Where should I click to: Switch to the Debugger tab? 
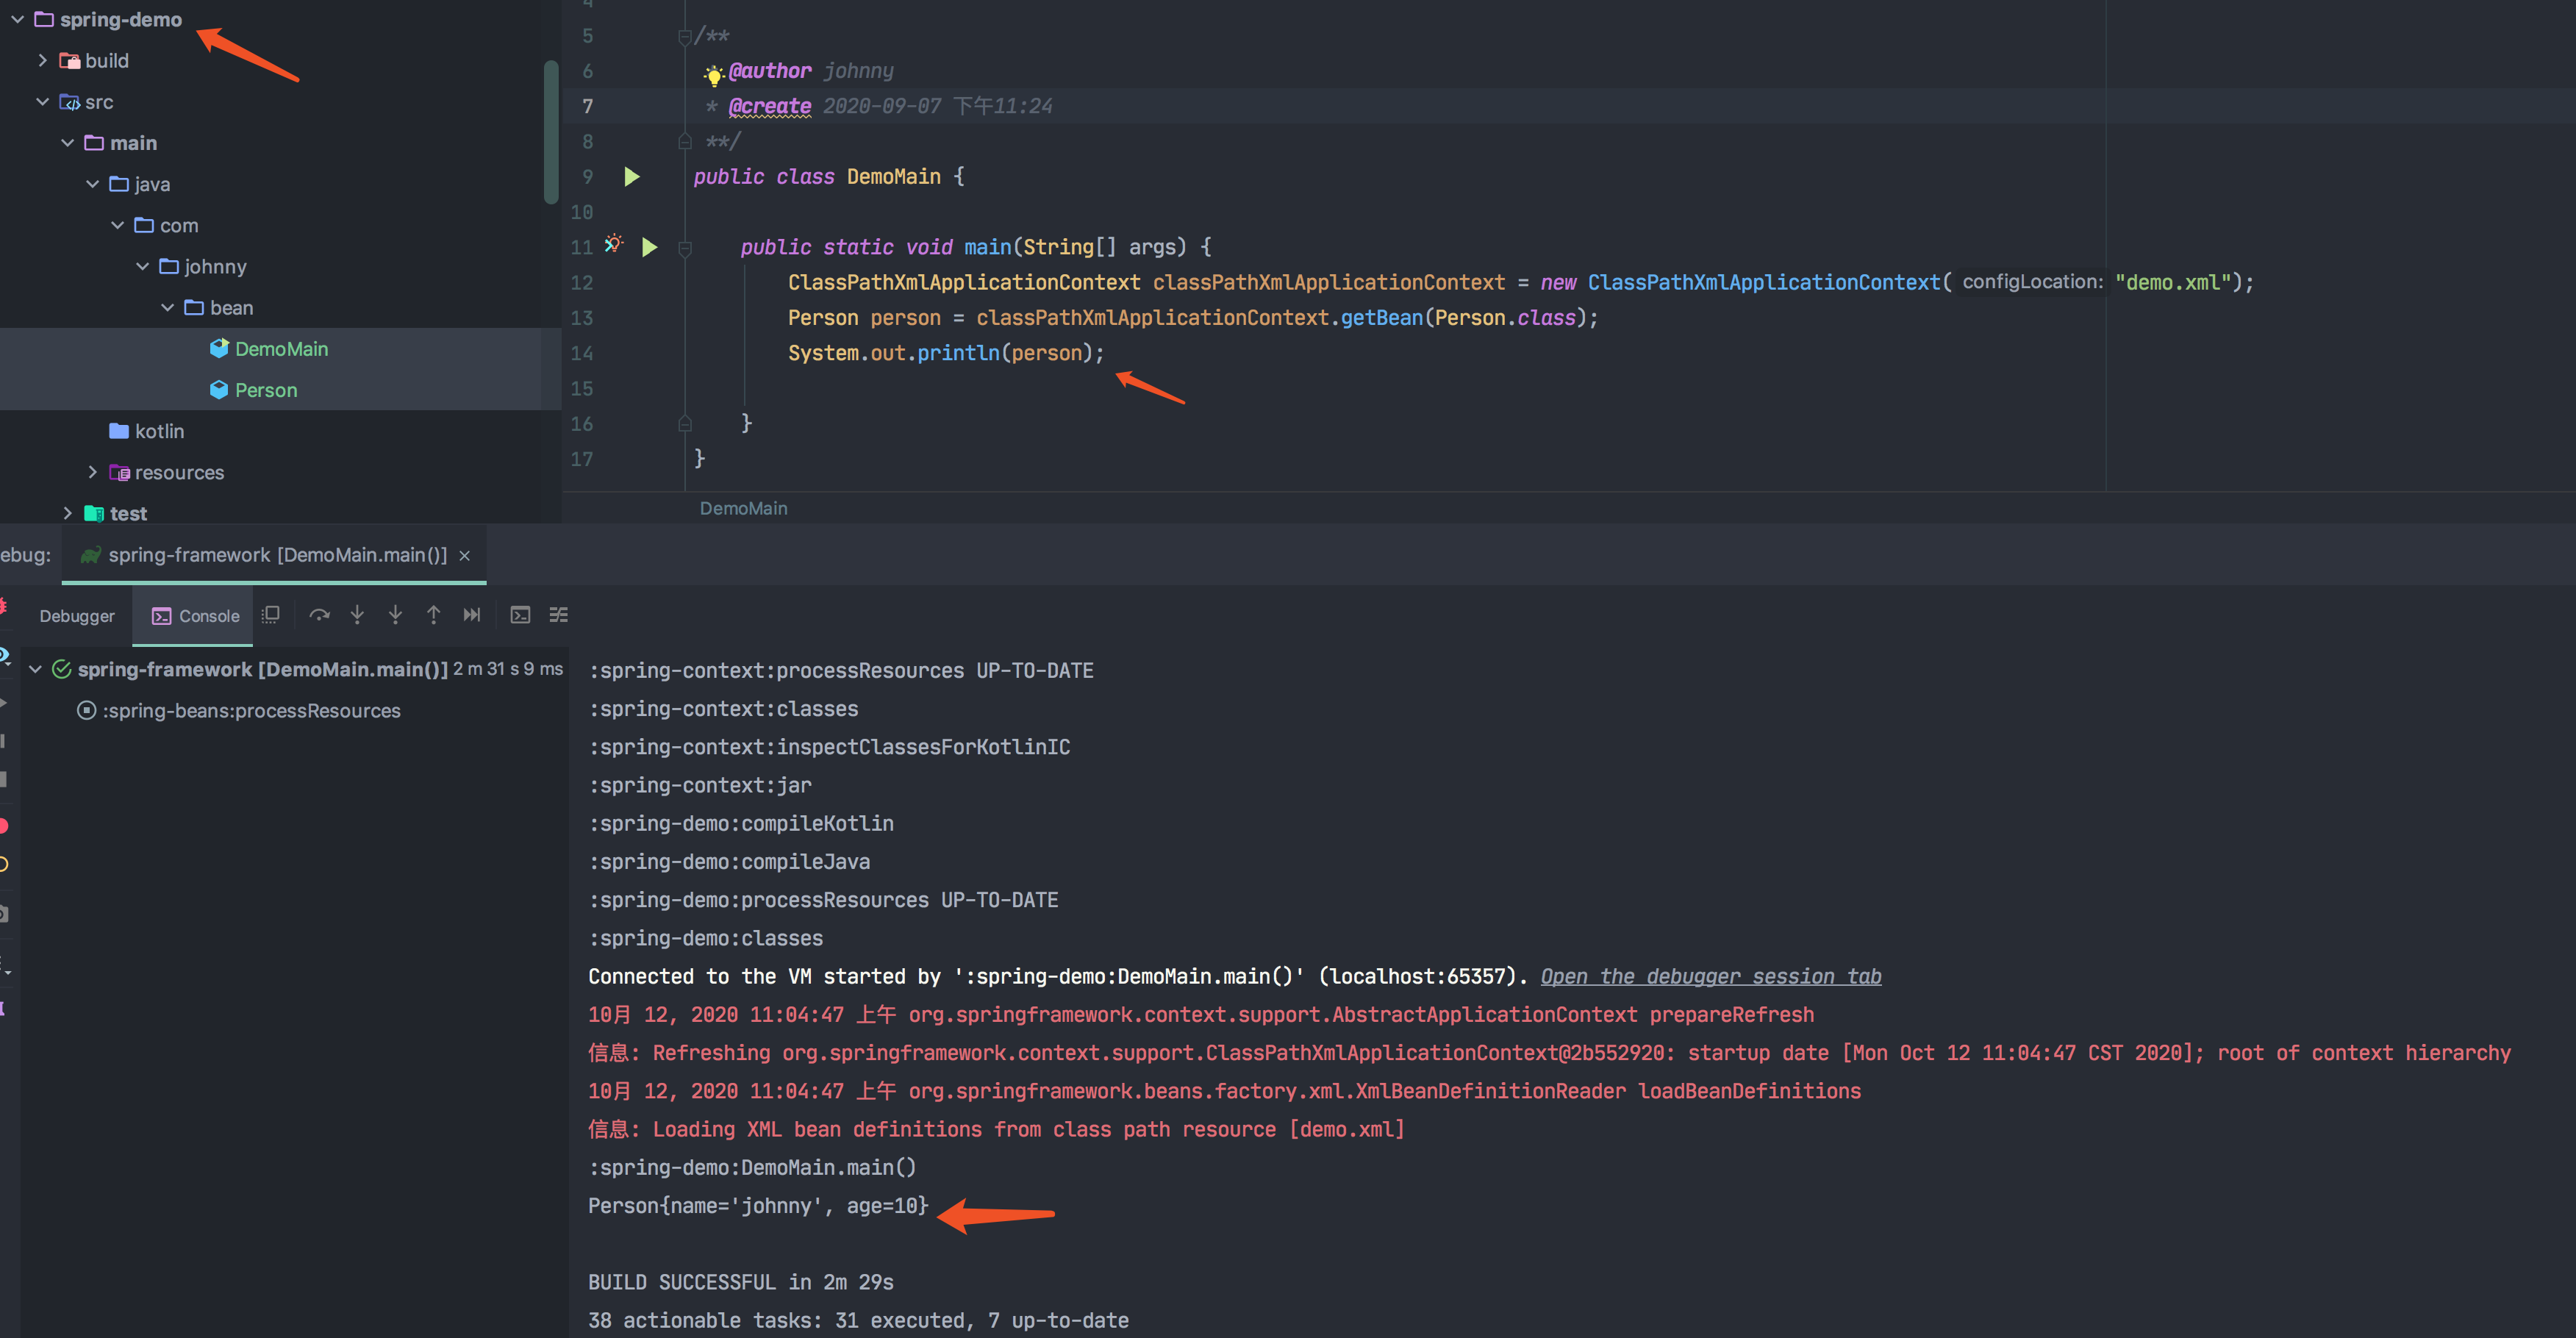click(77, 616)
